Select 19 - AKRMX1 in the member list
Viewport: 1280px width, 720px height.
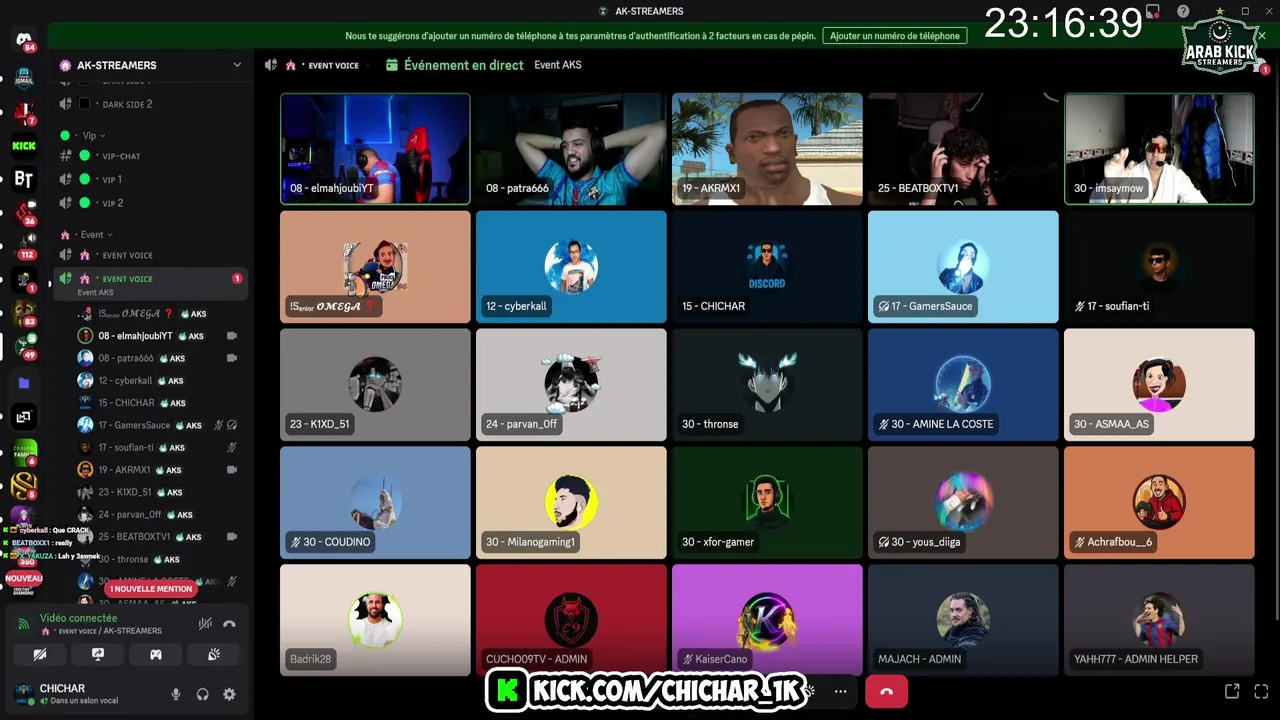click(x=158, y=470)
